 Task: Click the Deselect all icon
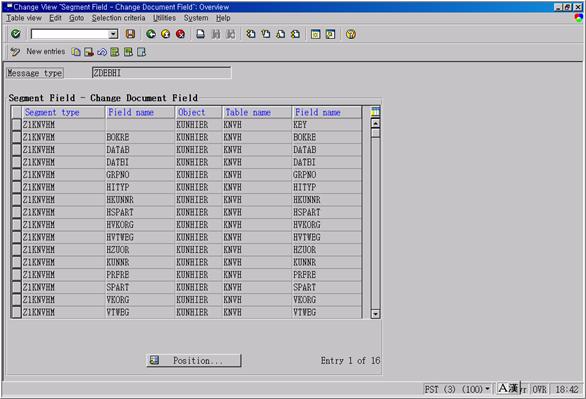point(141,52)
